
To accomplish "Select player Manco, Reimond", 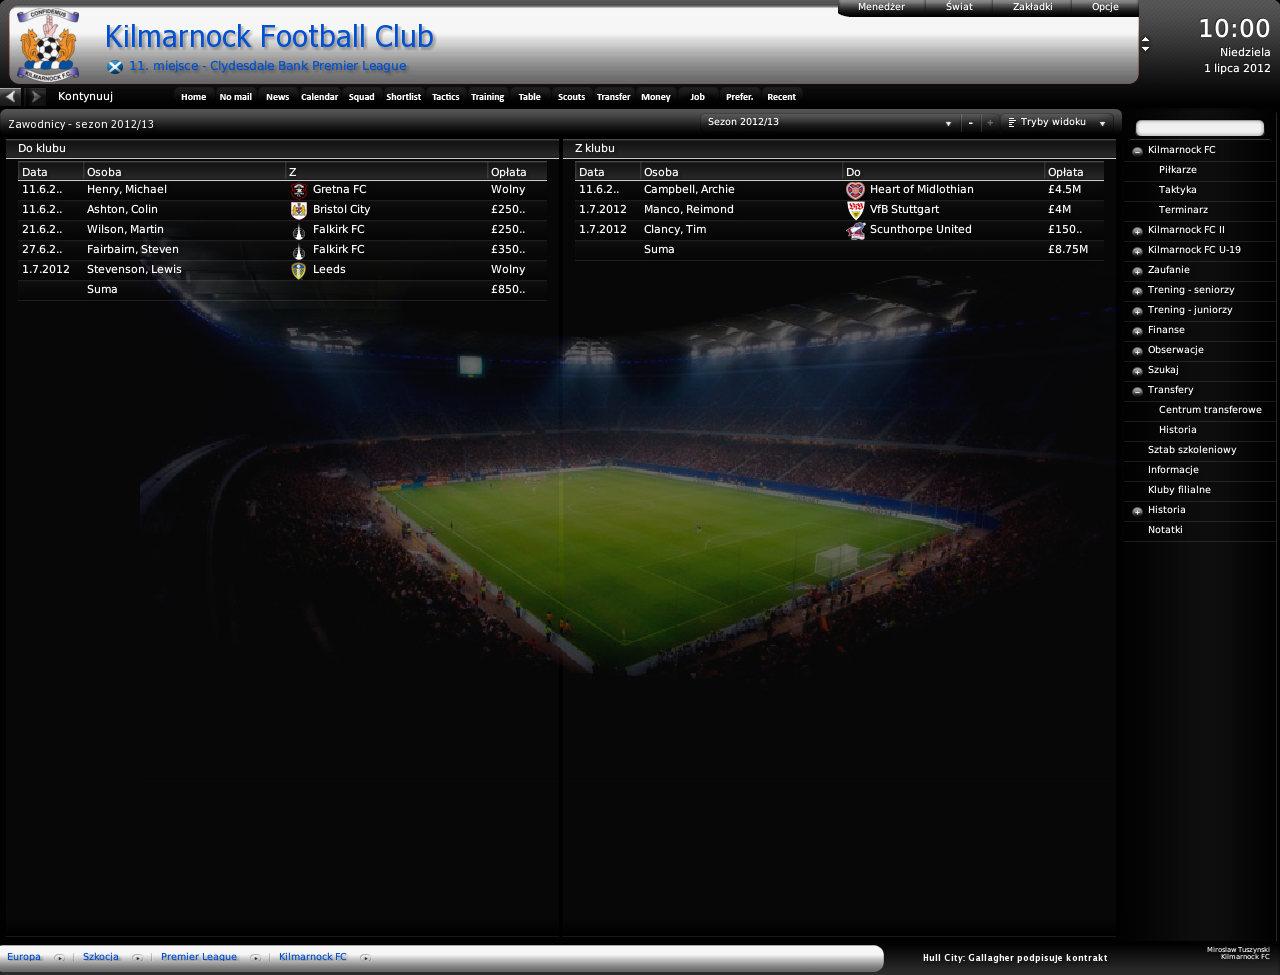I will tap(688, 210).
